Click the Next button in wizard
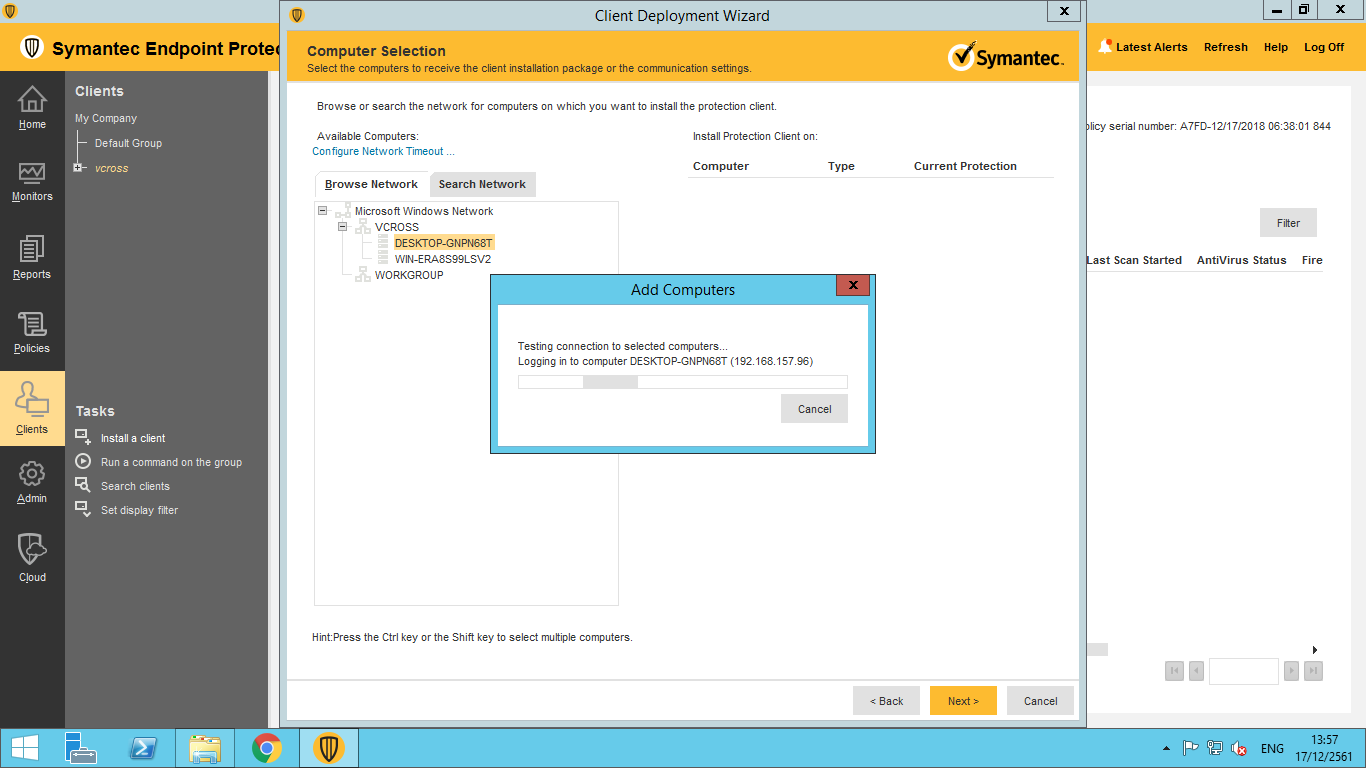Viewport: 1366px width, 768px height. 963,701
